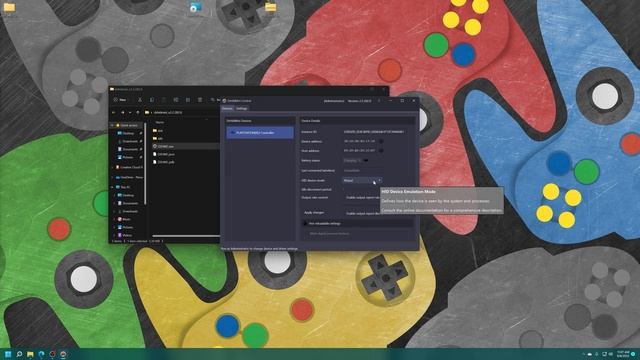Click the horizontal scrollbar in File Explorer file list
Image resolution: width=640 pixels, height=360 pixels.
186,236
